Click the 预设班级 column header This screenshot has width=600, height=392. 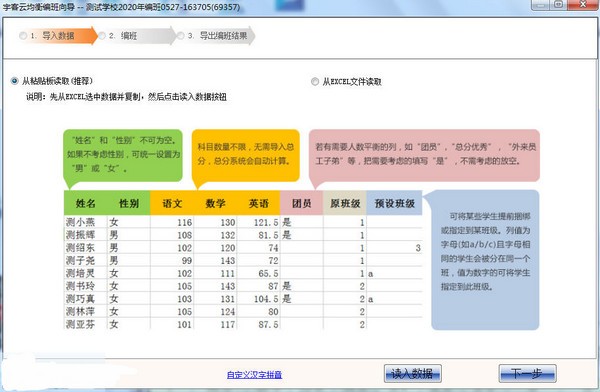395,203
